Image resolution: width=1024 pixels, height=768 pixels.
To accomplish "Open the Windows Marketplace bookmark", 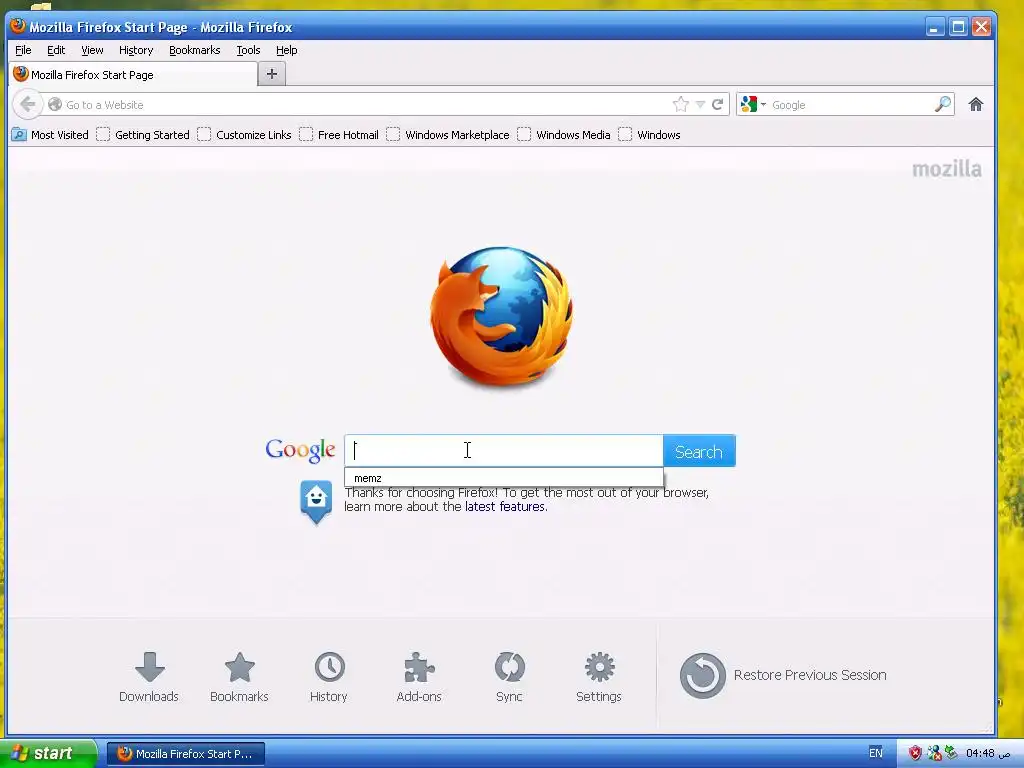I will point(448,135).
